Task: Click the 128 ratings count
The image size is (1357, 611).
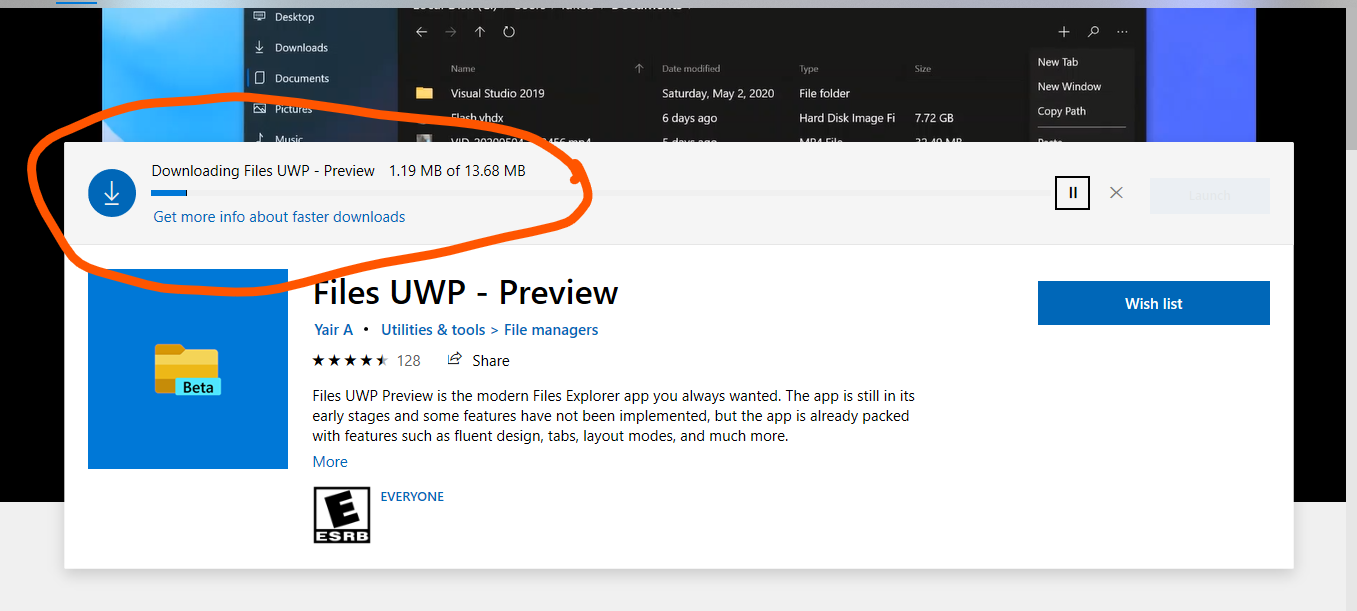Action: [408, 360]
